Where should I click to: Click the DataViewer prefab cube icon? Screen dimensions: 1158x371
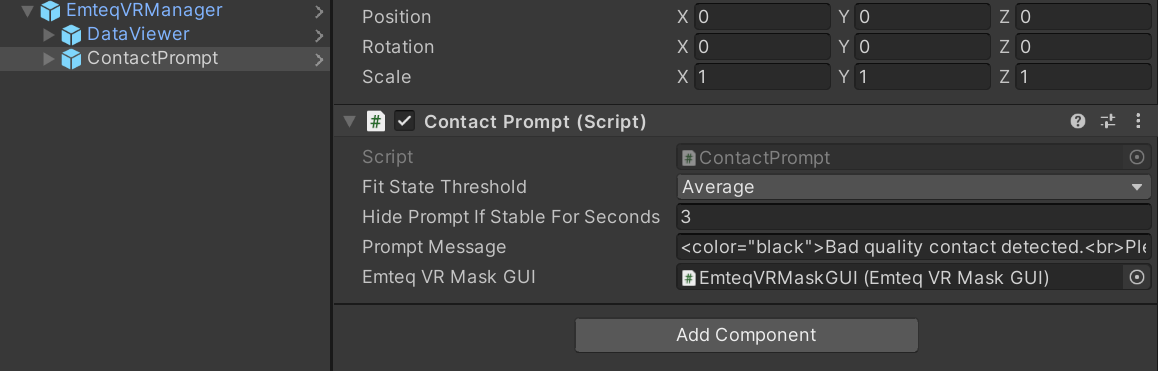tap(71, 35)
